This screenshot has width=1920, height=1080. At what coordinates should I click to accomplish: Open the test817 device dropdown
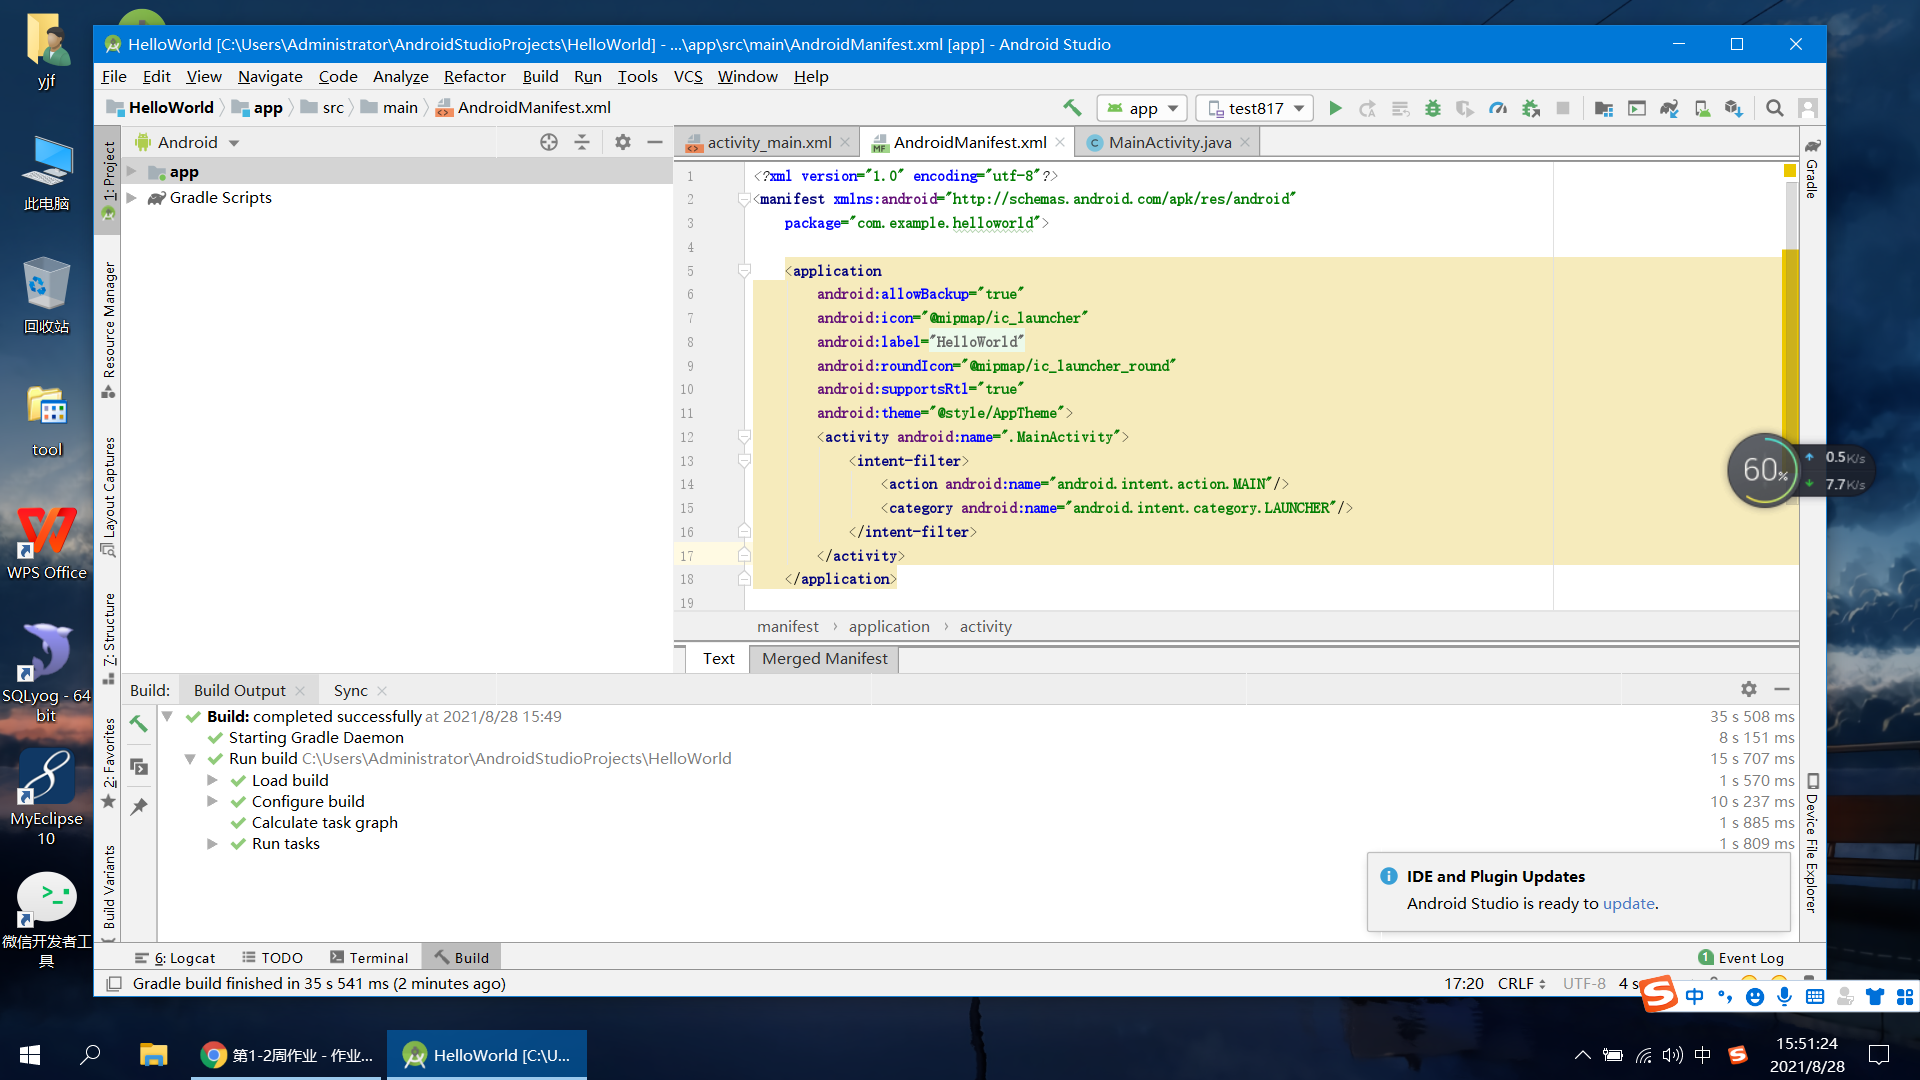tap(1255, 108)
